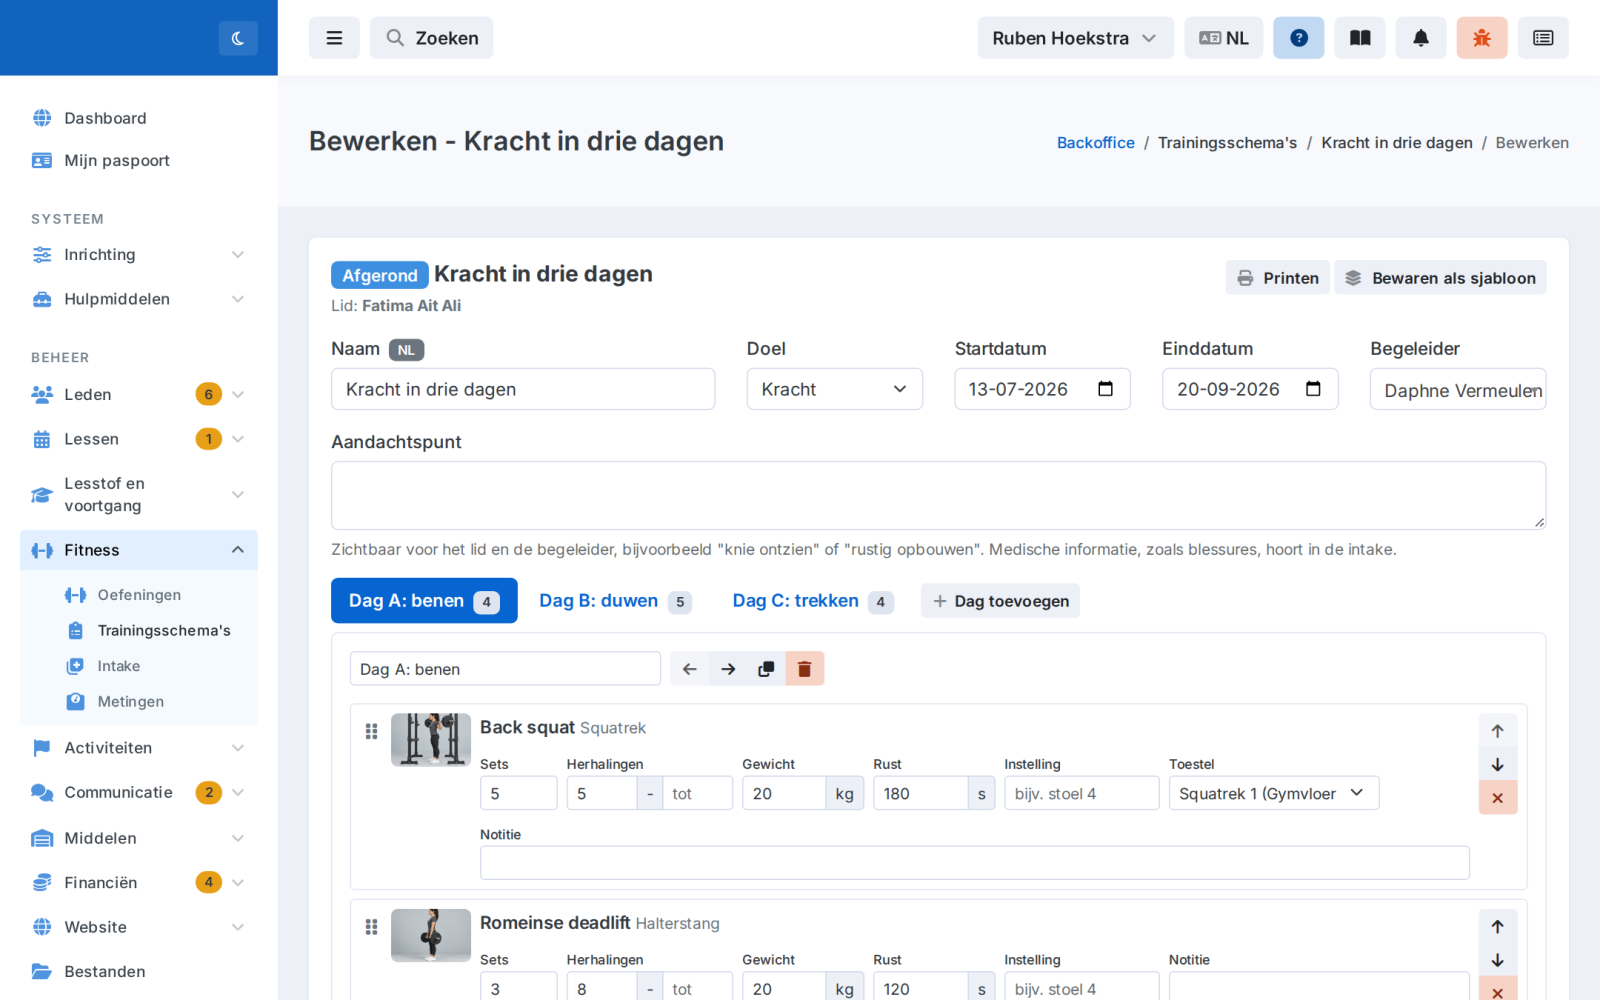Image resolution: width=1600 pixels, height=1000 pixels.
Task: Move day left with left arrow
Action: (689, 669)
